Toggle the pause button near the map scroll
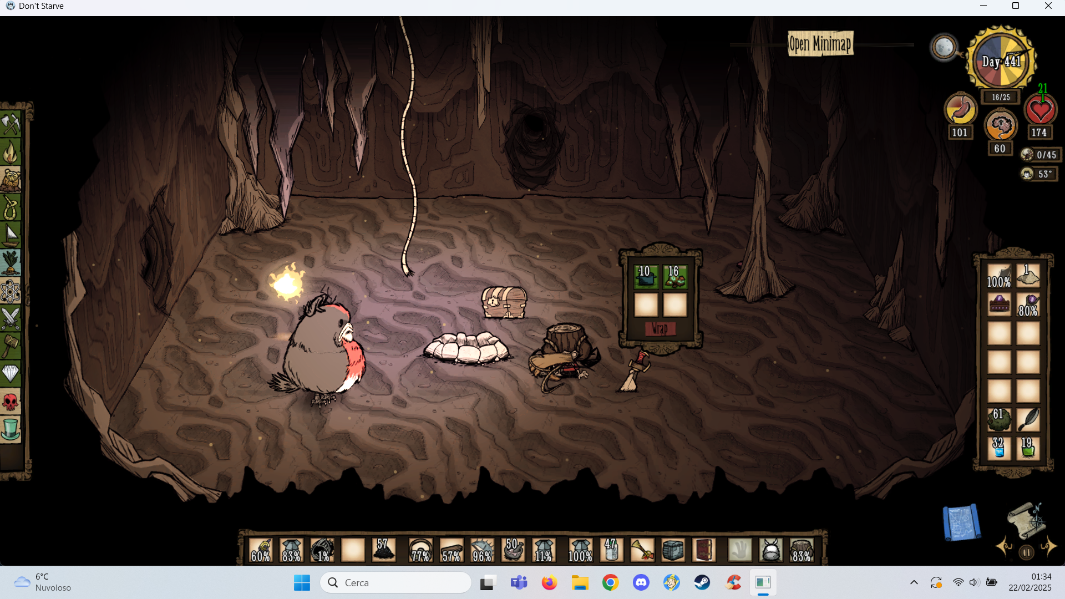 [1025, 552]
